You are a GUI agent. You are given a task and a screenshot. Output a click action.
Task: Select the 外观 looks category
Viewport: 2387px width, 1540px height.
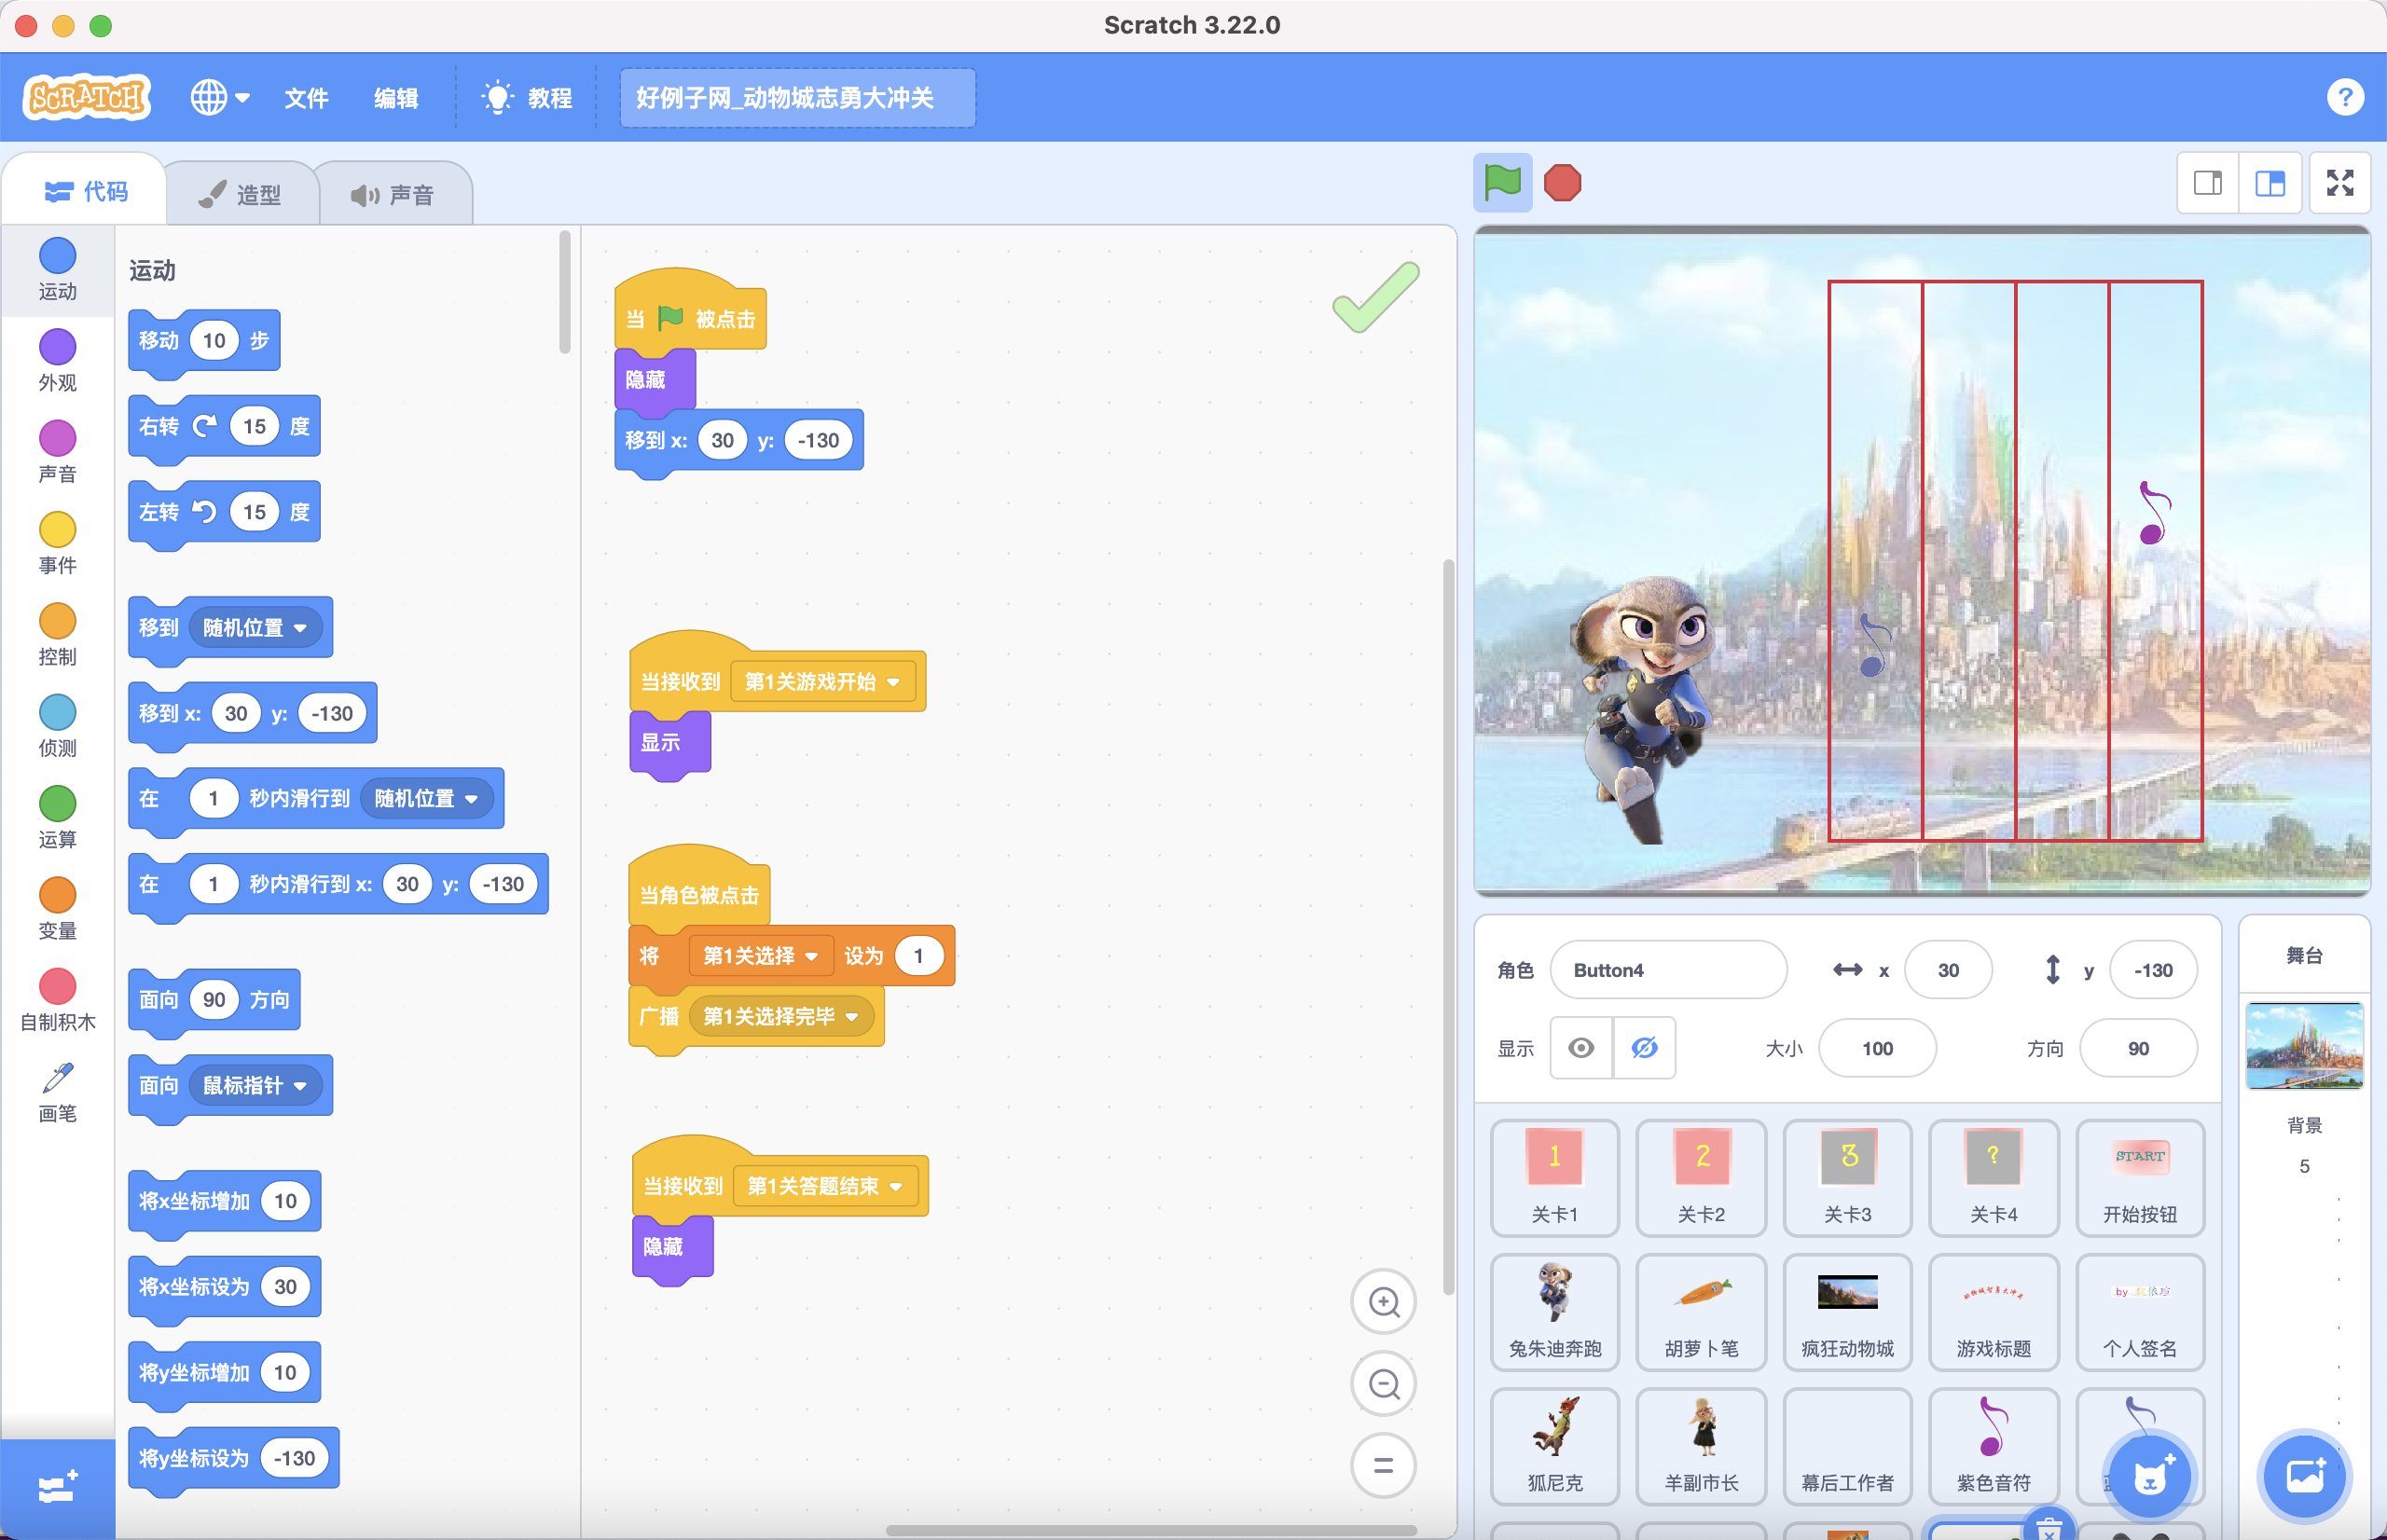pos(57,361)
